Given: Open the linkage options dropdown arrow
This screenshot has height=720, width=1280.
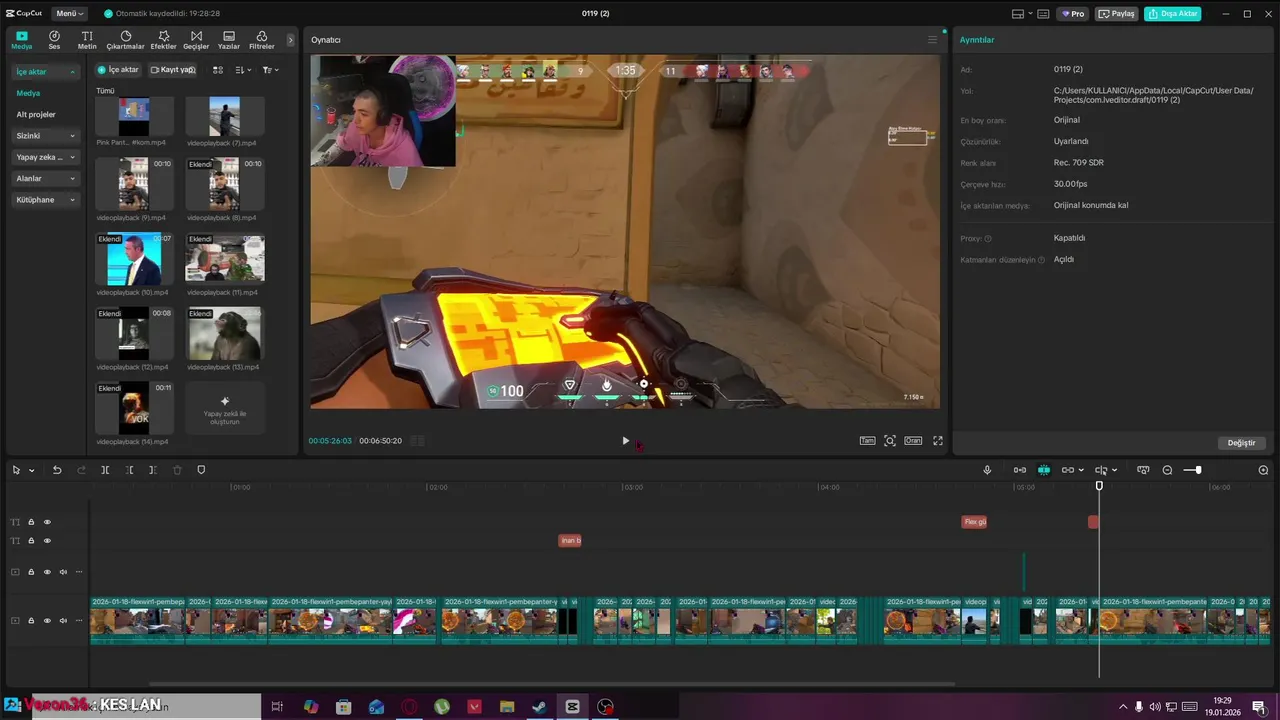Looking at the screenshot, I should coord(1081,471).
